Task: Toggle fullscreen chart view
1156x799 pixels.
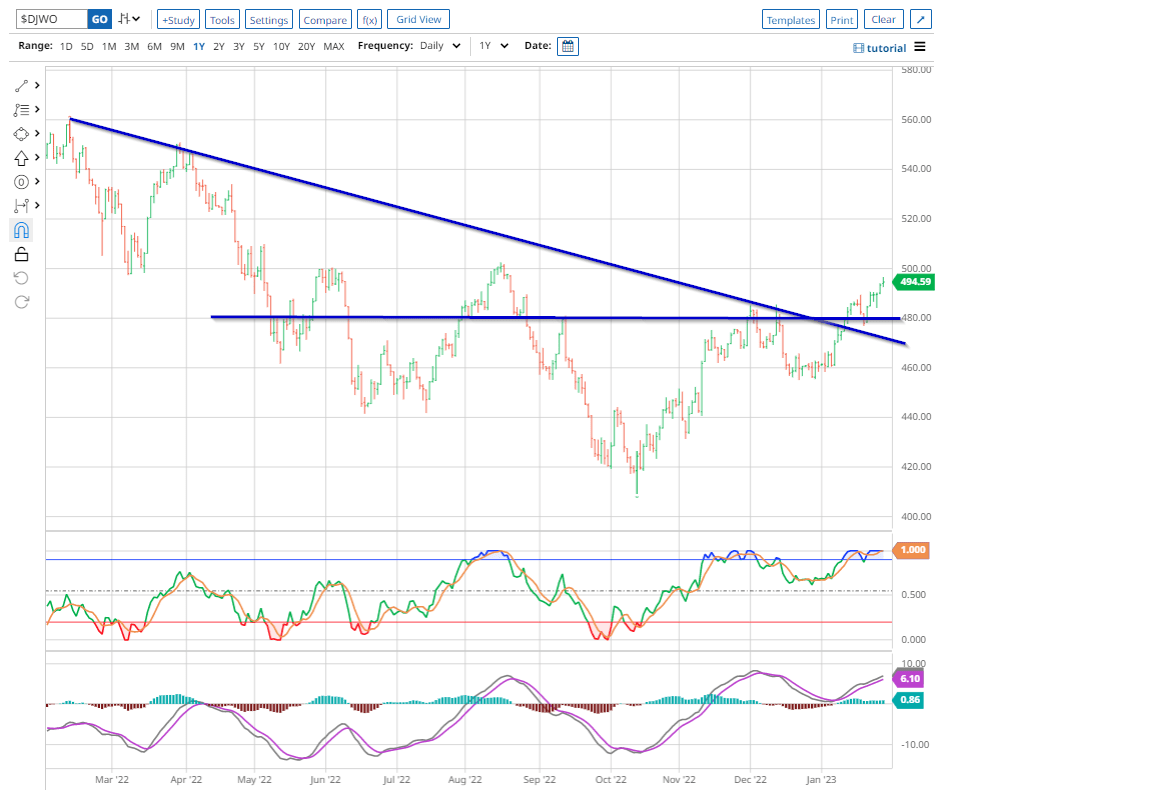Action: coord(920,18)
